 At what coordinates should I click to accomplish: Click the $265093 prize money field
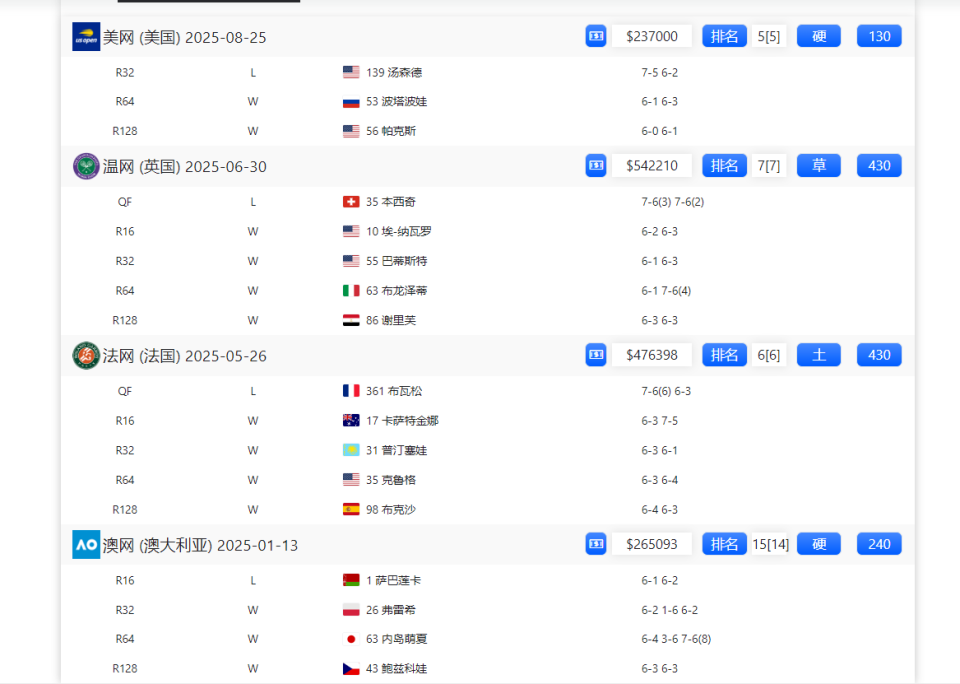coord(652,544)
